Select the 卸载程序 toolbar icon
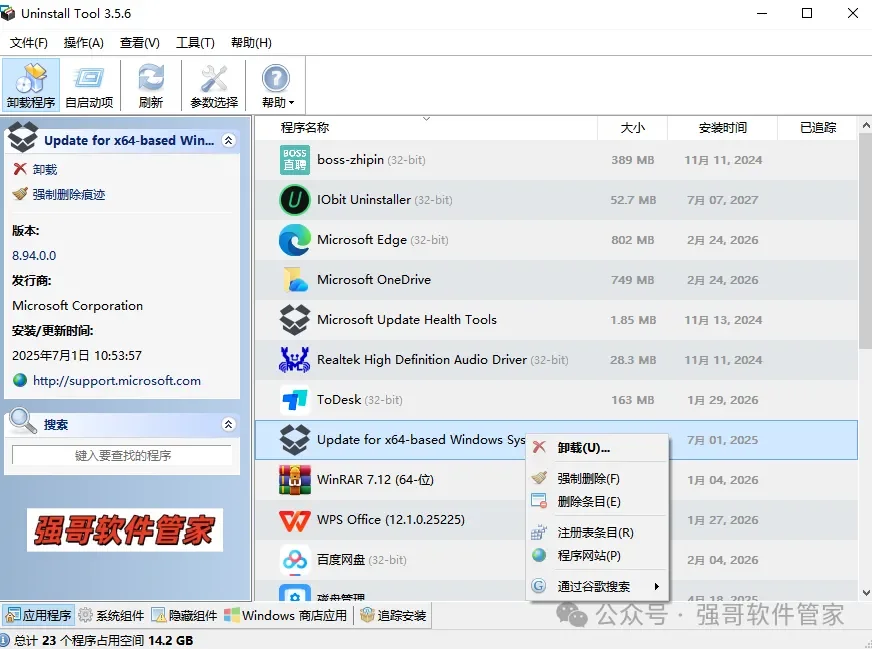This screenshot has height=649, width=872. pyautogui.click(x=31, y=85)
